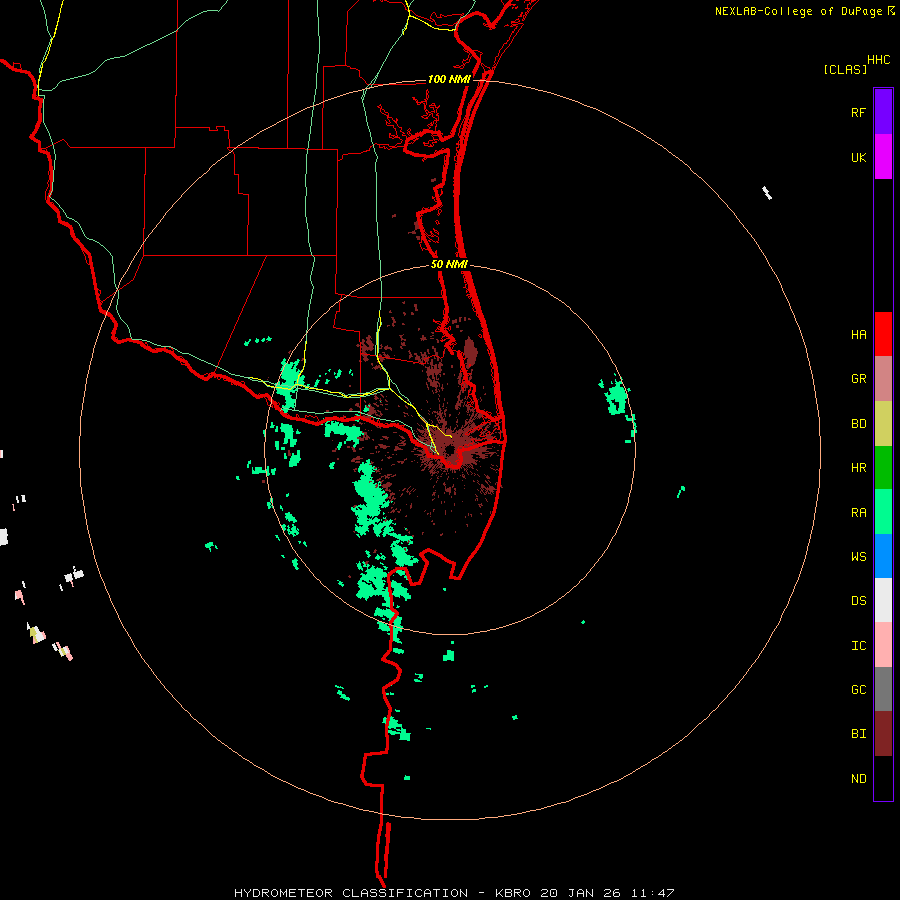900x900 pixels.
Task: Click the DS white legend swatch
Action: (x=883, y=600)
